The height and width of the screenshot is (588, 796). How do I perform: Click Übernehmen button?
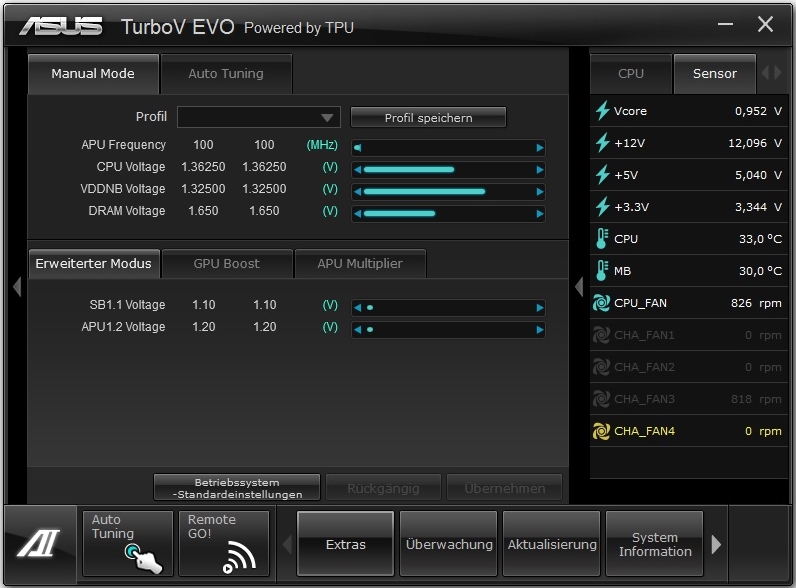pos(505,487)
